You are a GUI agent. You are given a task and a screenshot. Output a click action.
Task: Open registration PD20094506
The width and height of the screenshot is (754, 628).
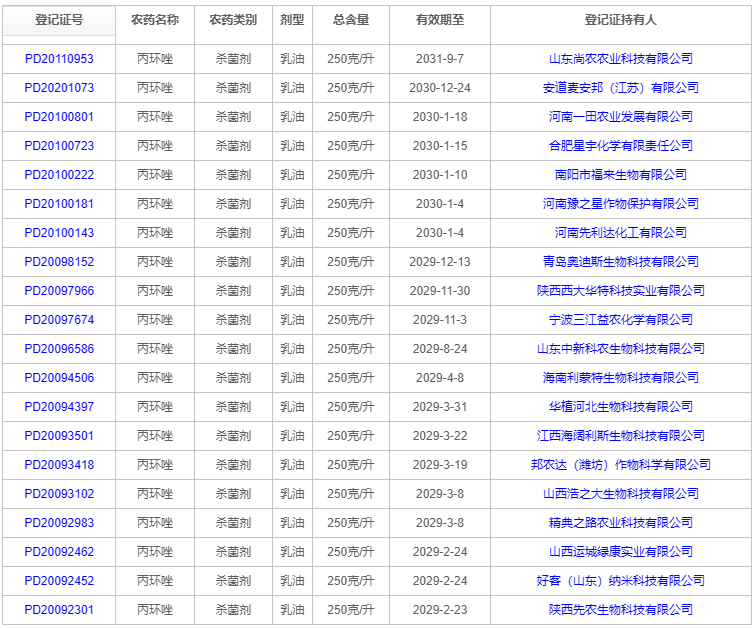[59, 377]
